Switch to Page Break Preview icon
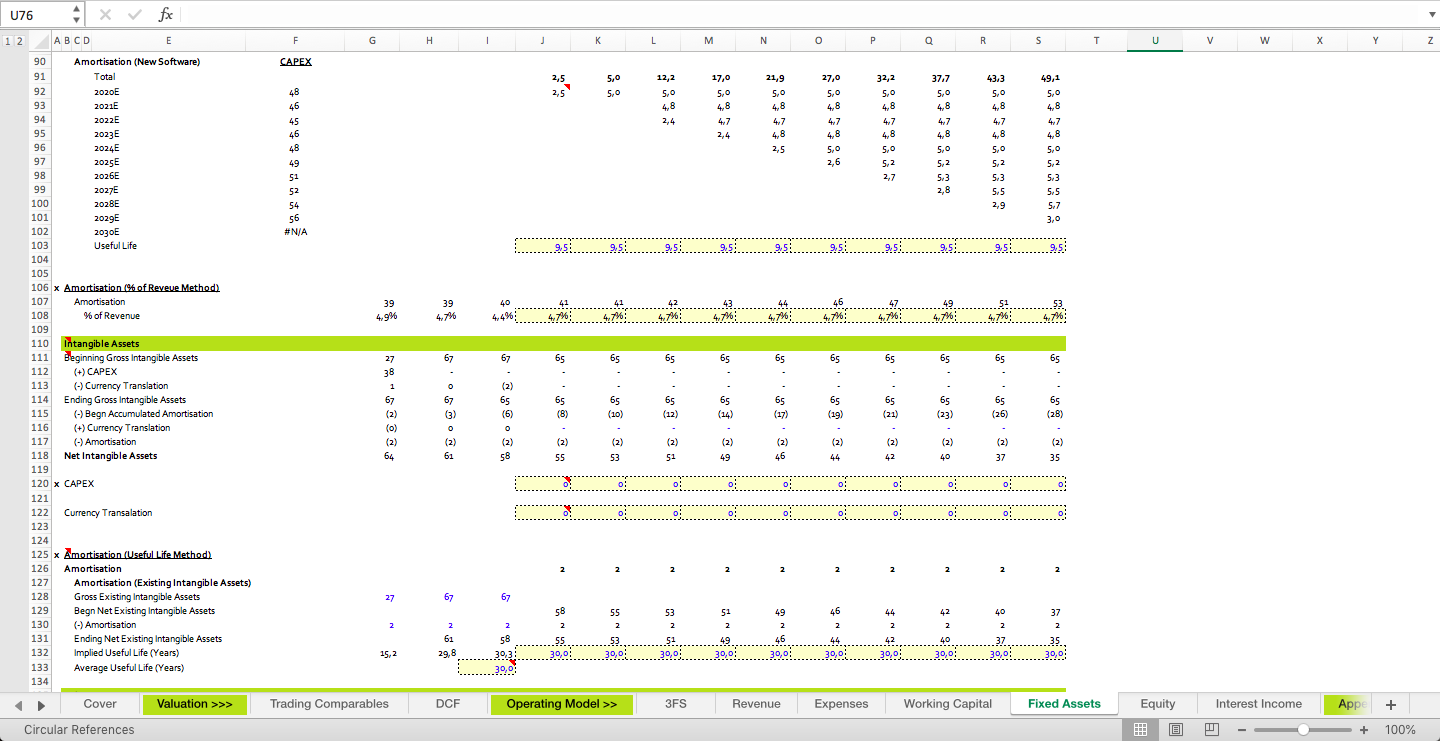This screenshot has height=741, width=1440. pos(1212,730)
